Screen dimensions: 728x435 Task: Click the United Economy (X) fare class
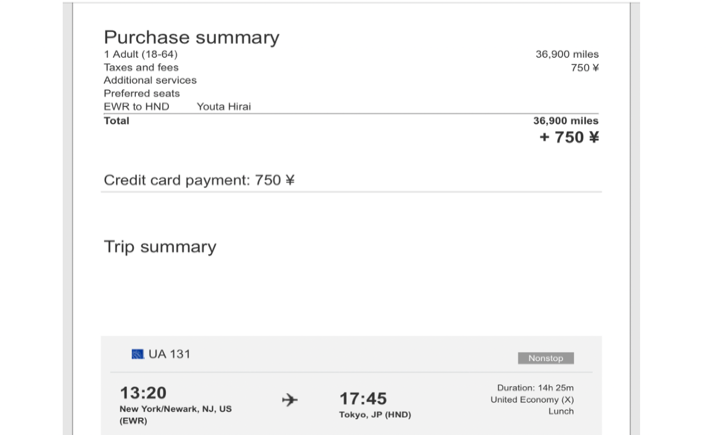[532, 400]
